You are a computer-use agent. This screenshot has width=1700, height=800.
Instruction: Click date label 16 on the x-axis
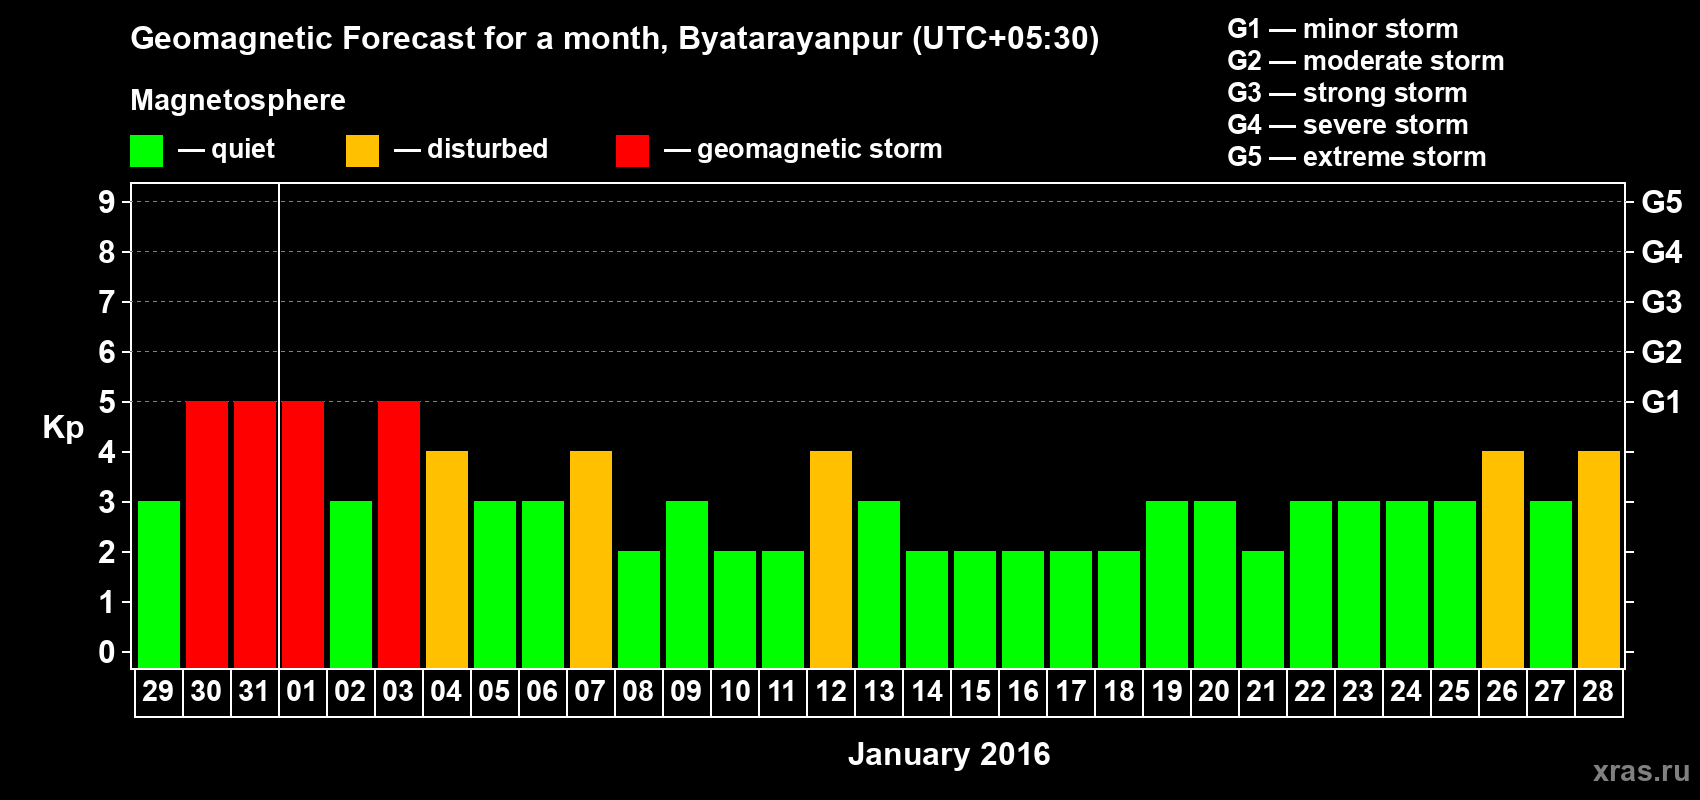click(x=1022, y=691)
